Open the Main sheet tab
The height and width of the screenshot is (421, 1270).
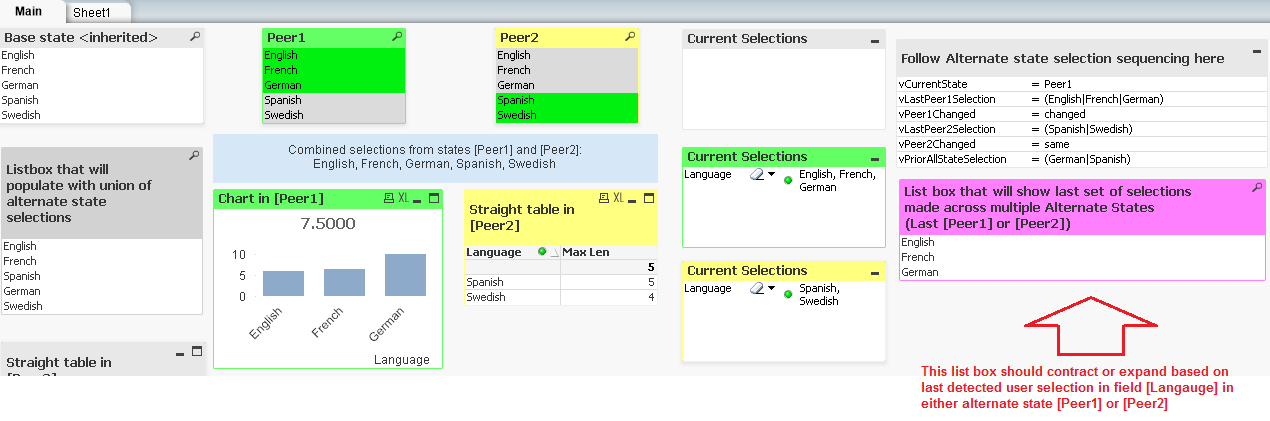coord(28,11)
